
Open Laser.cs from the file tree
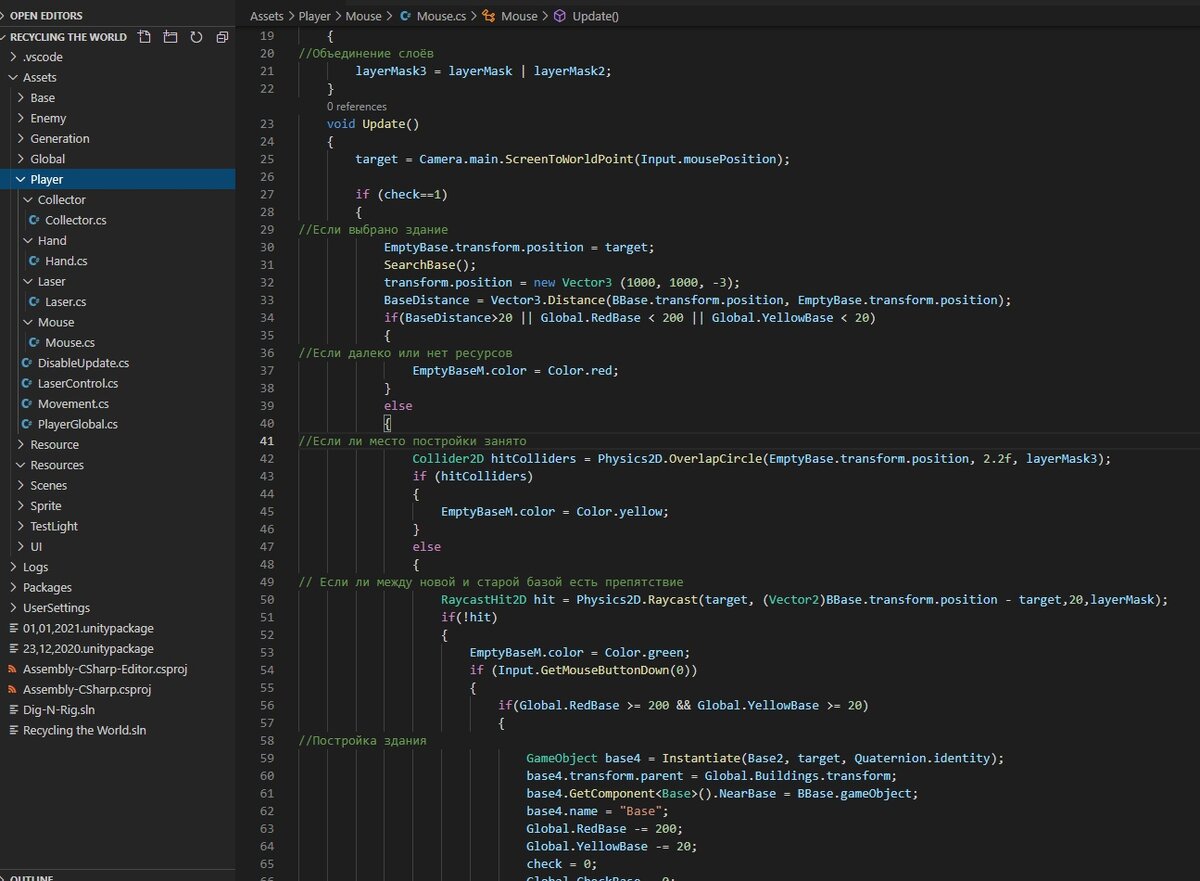pos(65,302)
